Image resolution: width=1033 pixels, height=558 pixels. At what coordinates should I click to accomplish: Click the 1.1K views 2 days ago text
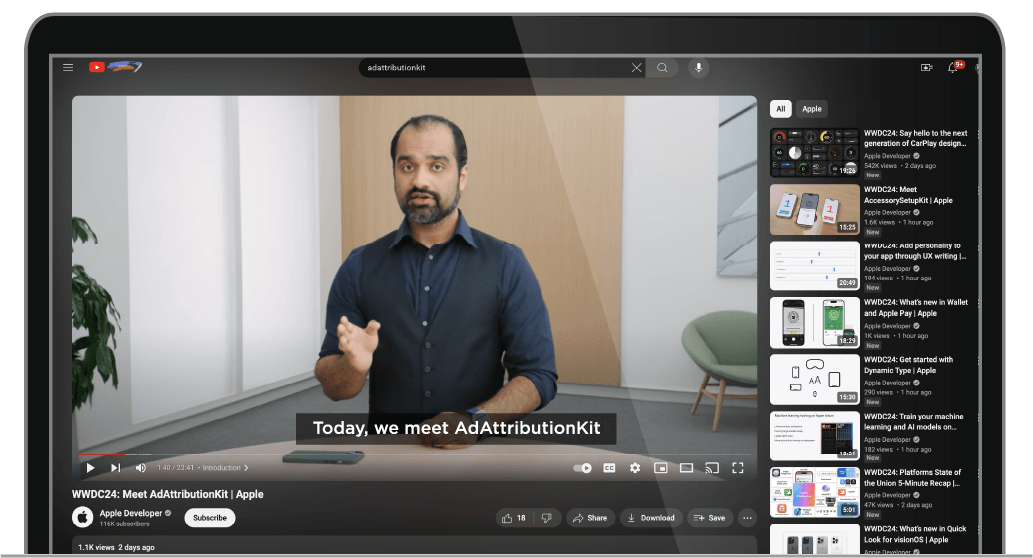point(117,547)
